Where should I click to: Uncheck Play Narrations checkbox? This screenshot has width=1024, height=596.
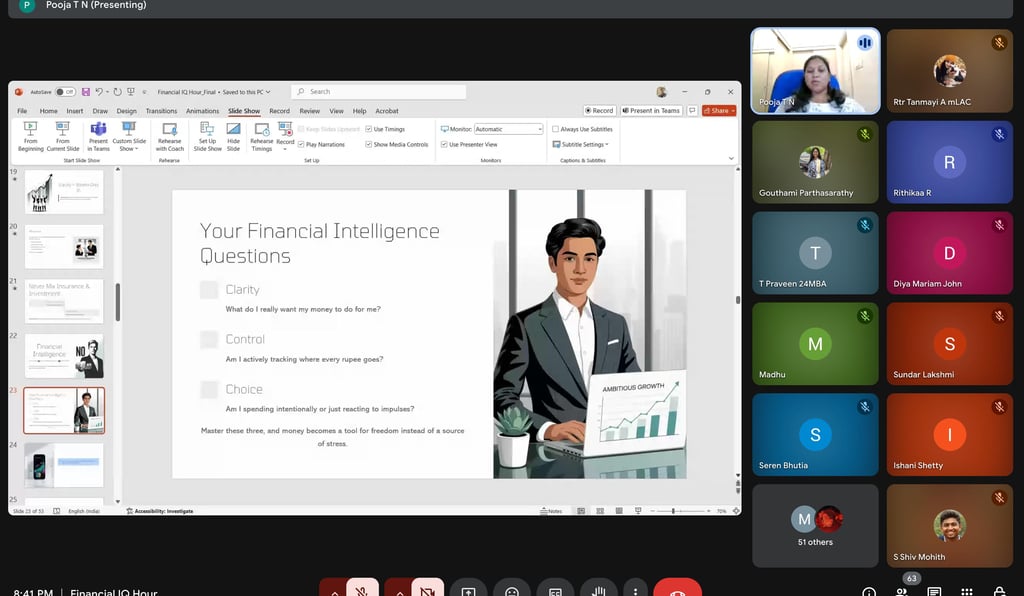click(x=301, y=144)
